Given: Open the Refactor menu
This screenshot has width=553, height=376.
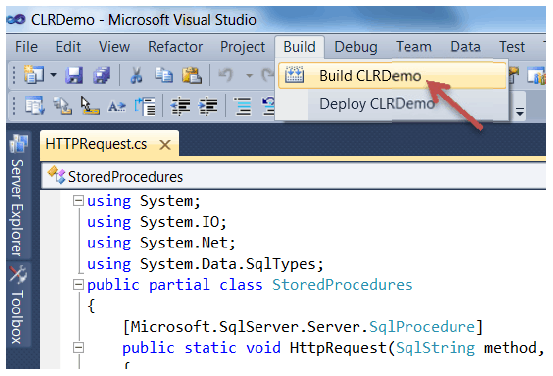Looking at the screenshot, I should coord(175,47).
